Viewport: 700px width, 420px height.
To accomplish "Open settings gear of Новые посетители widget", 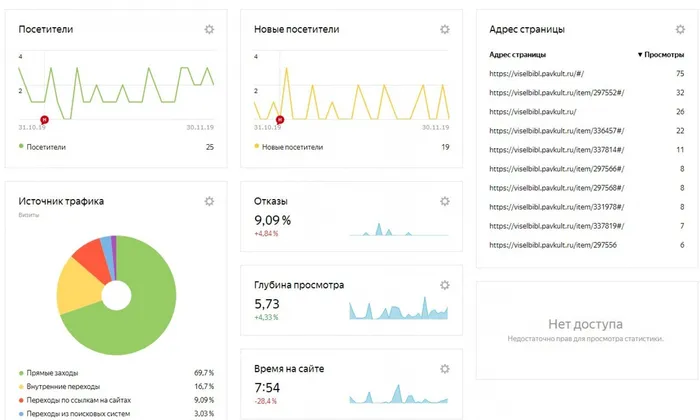I will coord(445,29).
